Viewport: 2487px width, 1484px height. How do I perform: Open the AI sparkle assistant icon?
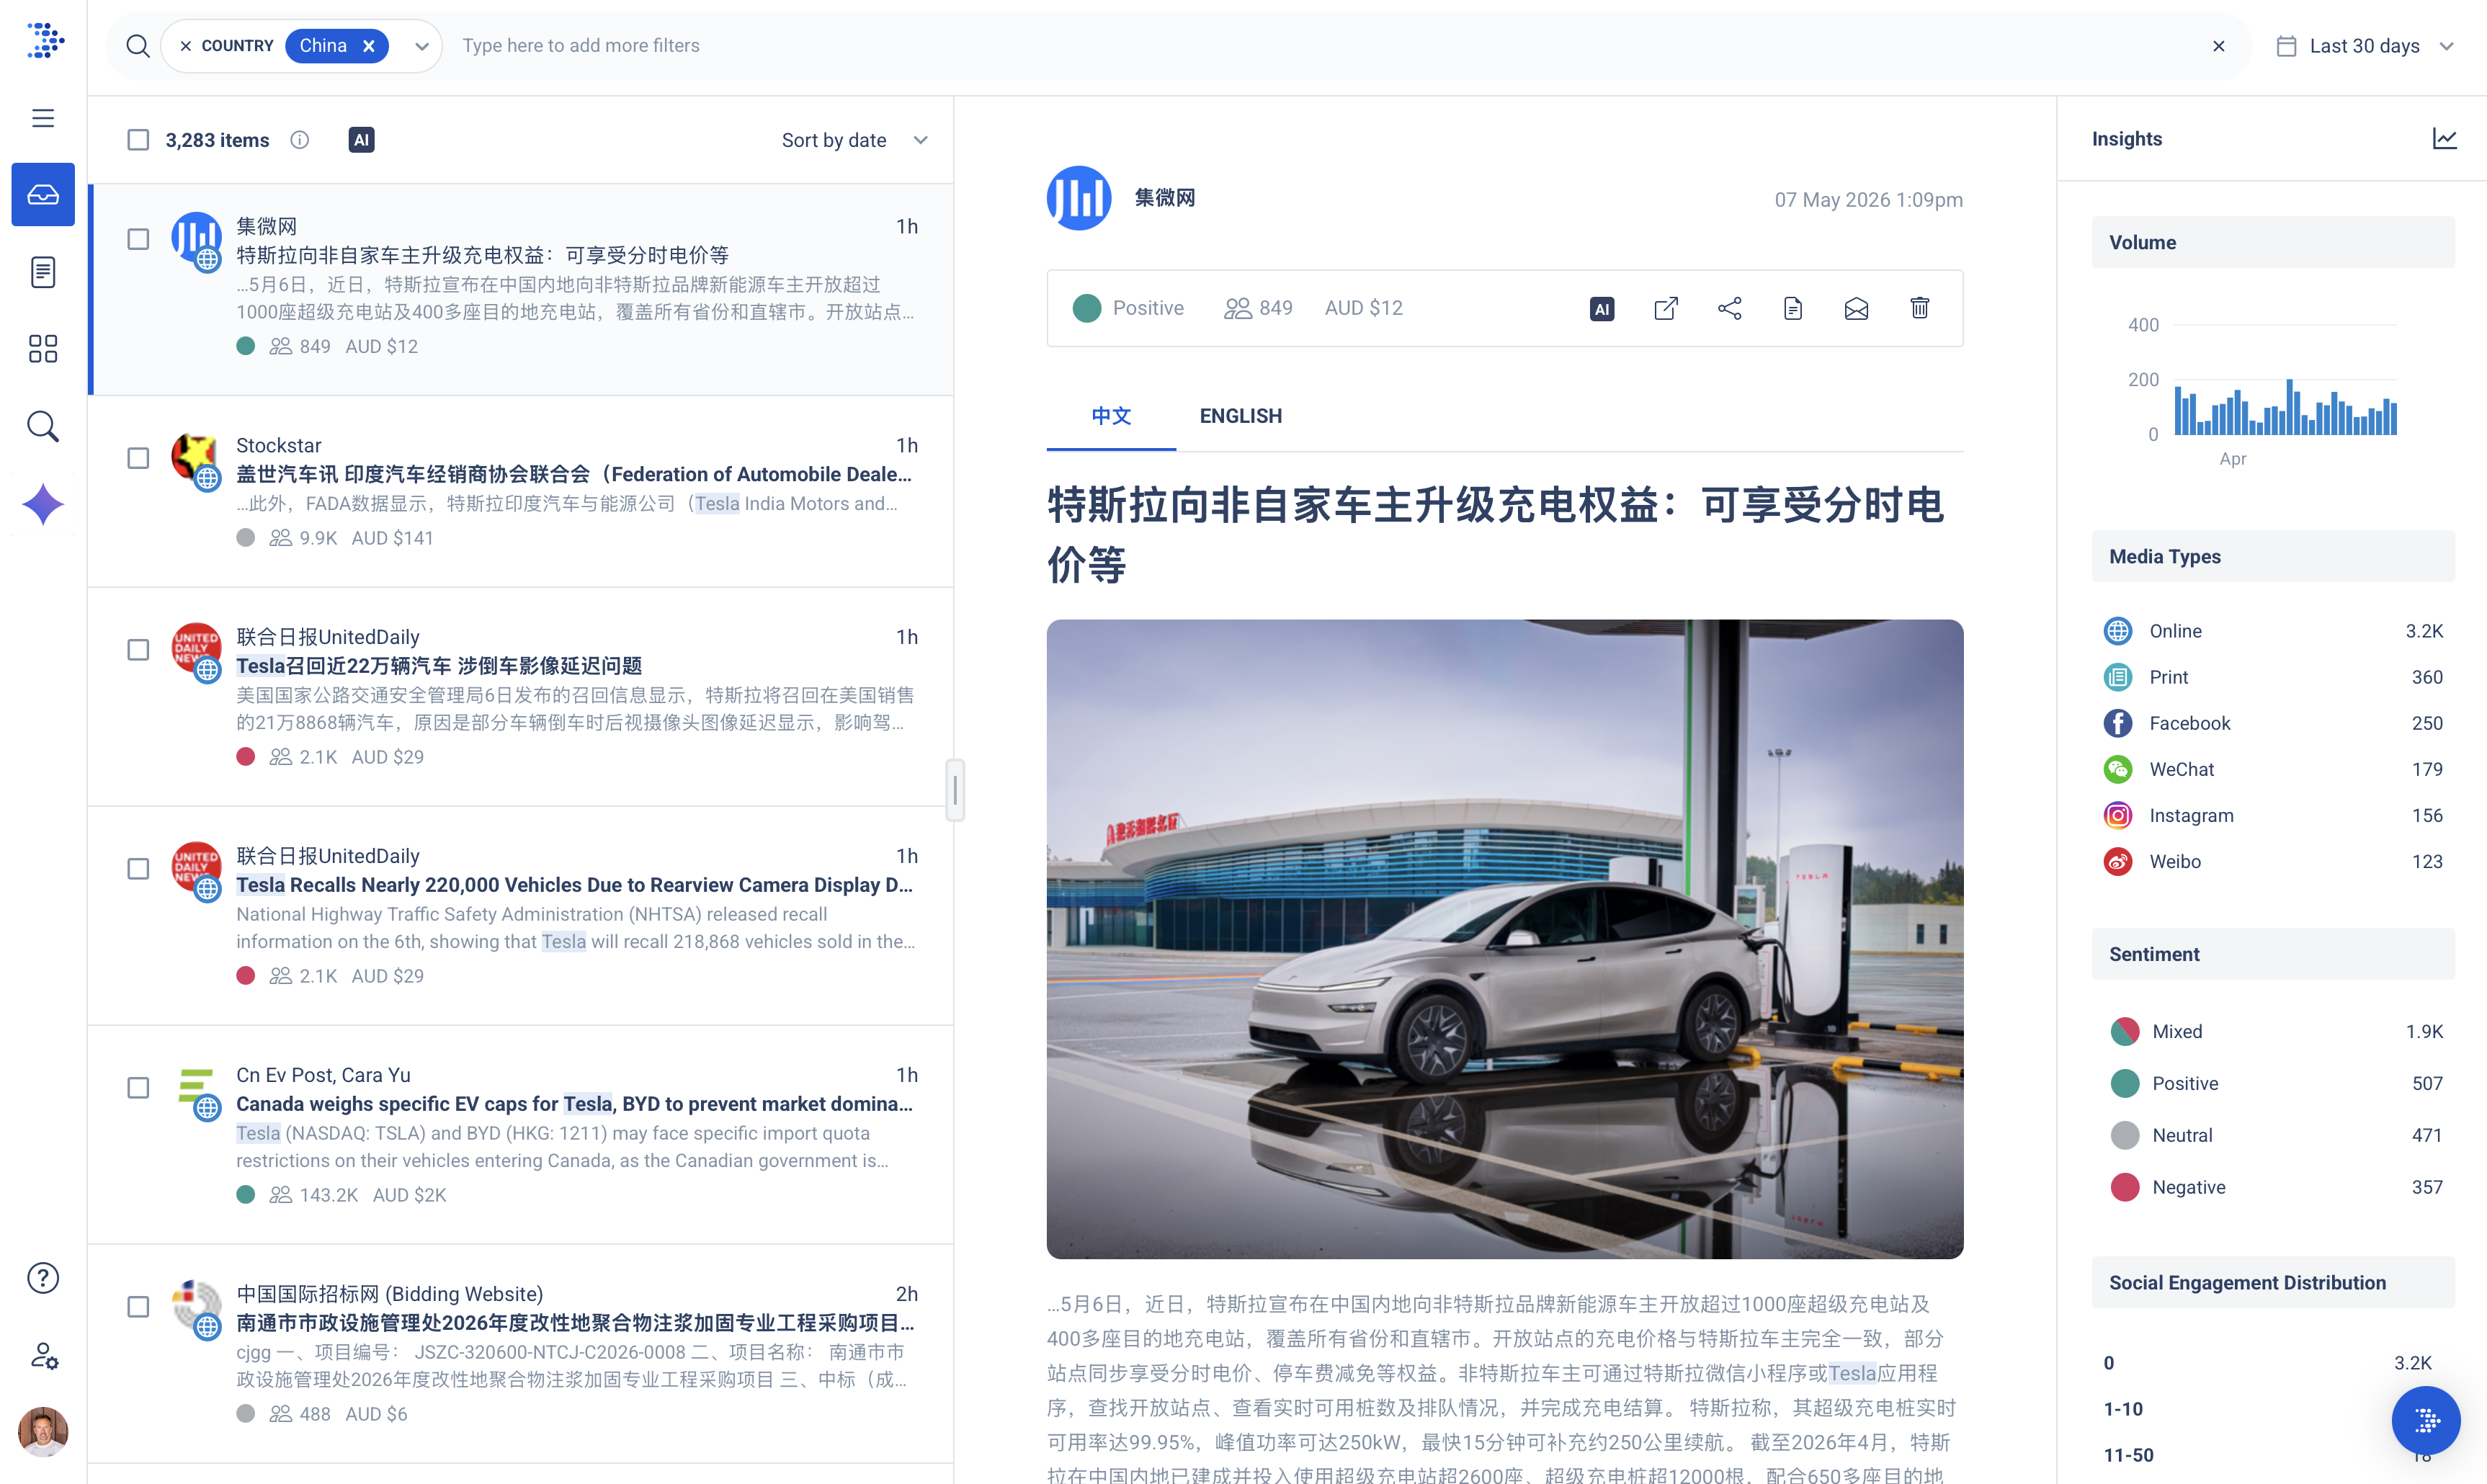coord(43,504)
